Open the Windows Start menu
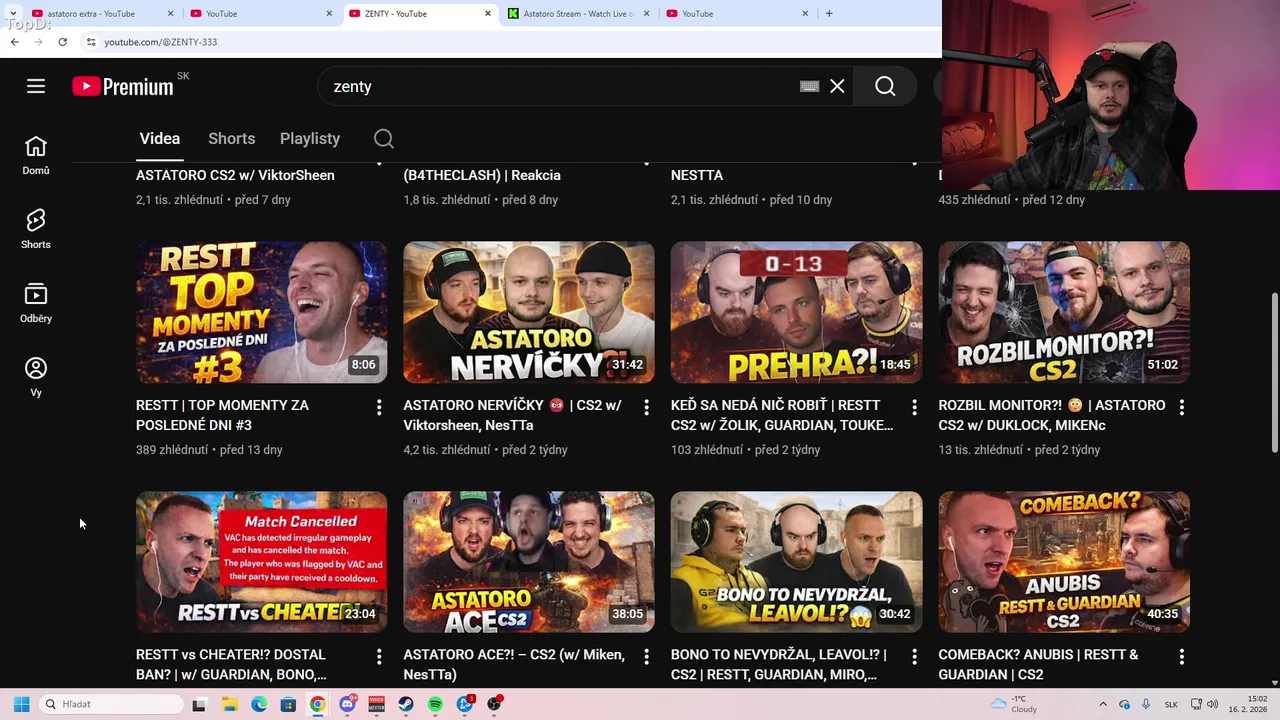The image size is (1280, 720). pos(21,704)
